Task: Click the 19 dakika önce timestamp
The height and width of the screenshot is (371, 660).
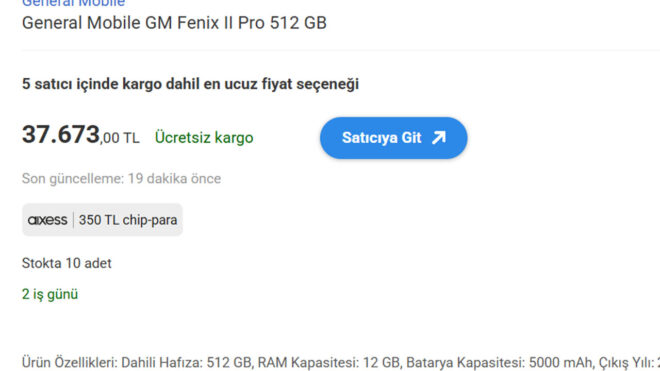Action: (174, 179)
